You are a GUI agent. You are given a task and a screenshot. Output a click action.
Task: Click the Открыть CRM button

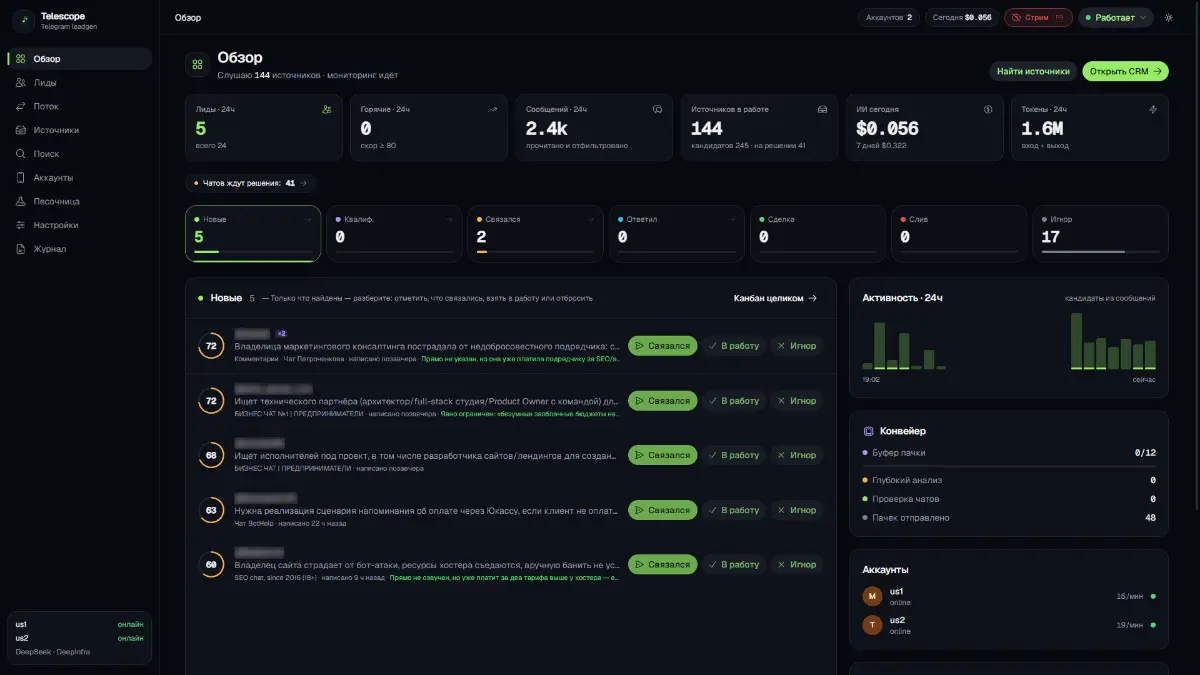click(x=1125, y=71)
